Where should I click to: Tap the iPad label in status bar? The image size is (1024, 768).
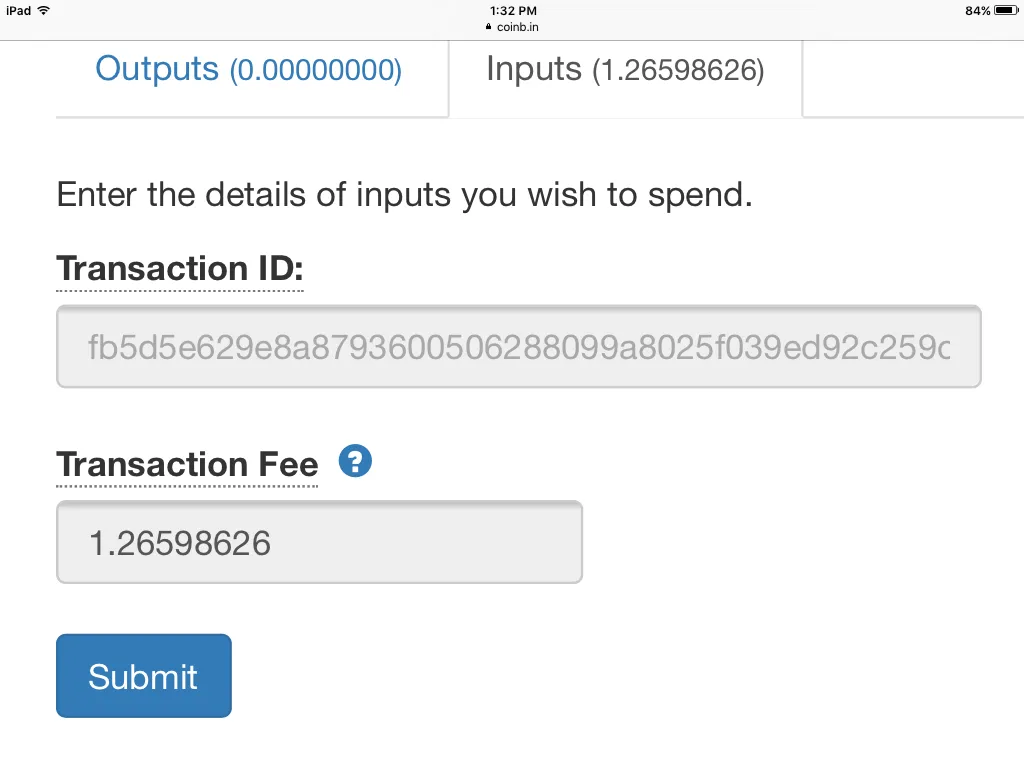tap(19, 10)
